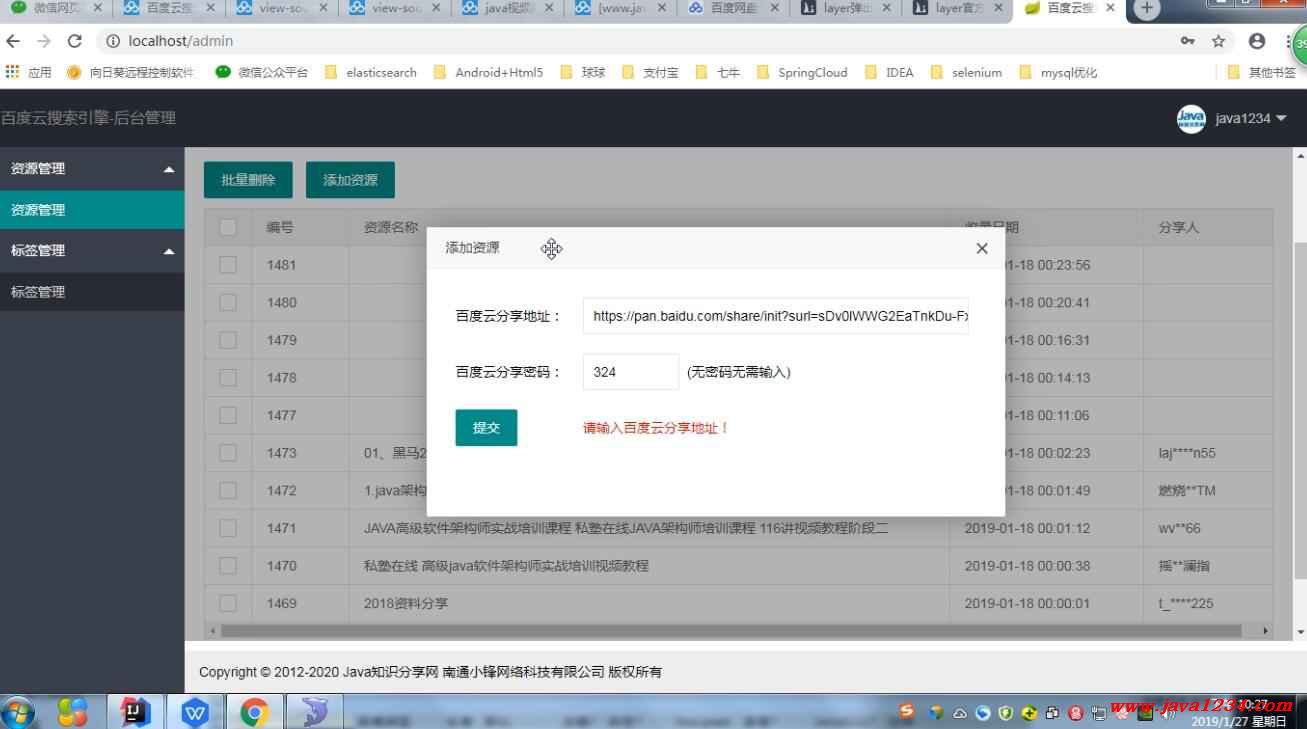
Task: Switch to the 百度网盘 browser tab
Action: (734, 8)
